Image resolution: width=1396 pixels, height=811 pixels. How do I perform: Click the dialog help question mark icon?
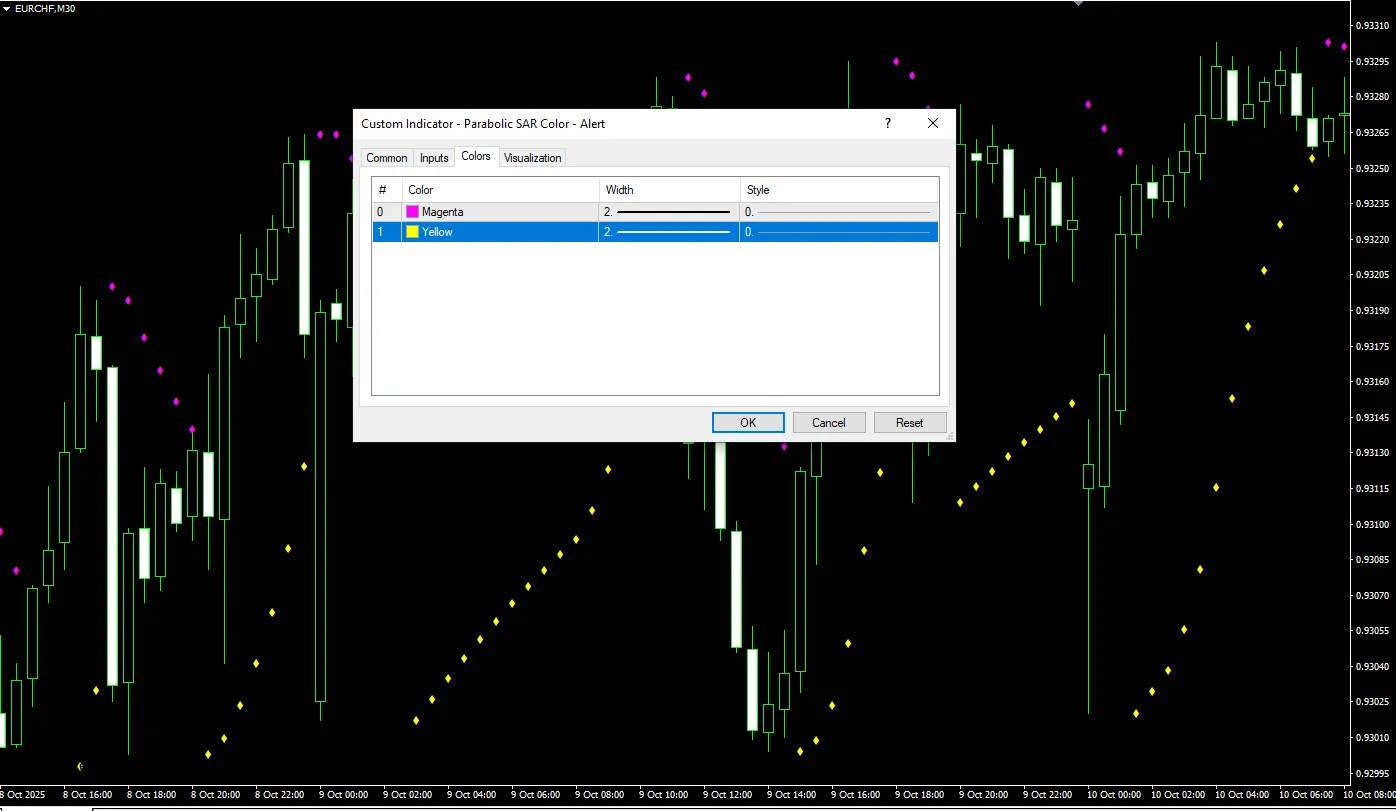tap(887, 124)
